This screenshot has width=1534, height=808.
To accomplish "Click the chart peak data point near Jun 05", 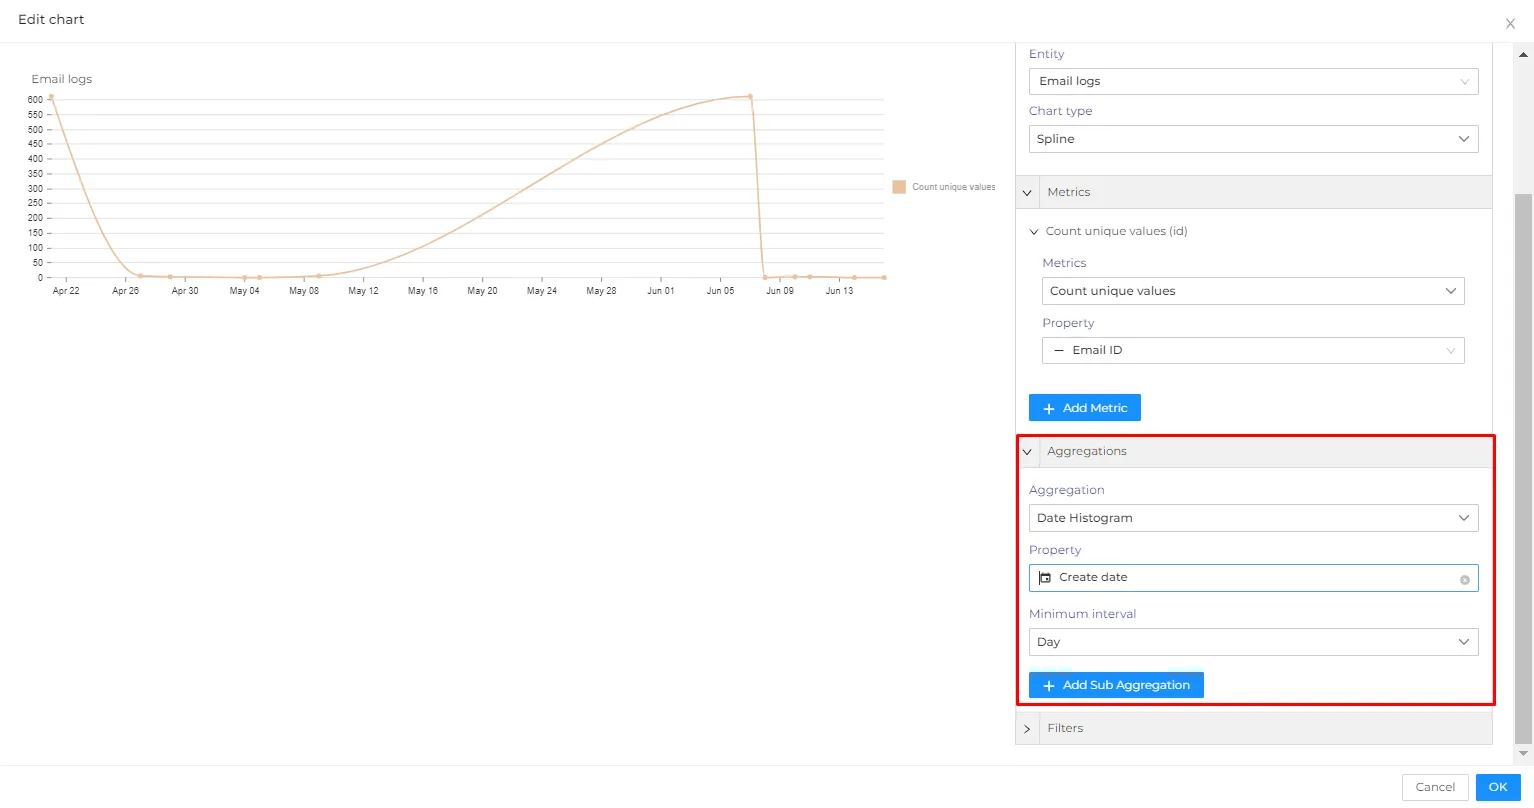I will (x=750, y=97).
